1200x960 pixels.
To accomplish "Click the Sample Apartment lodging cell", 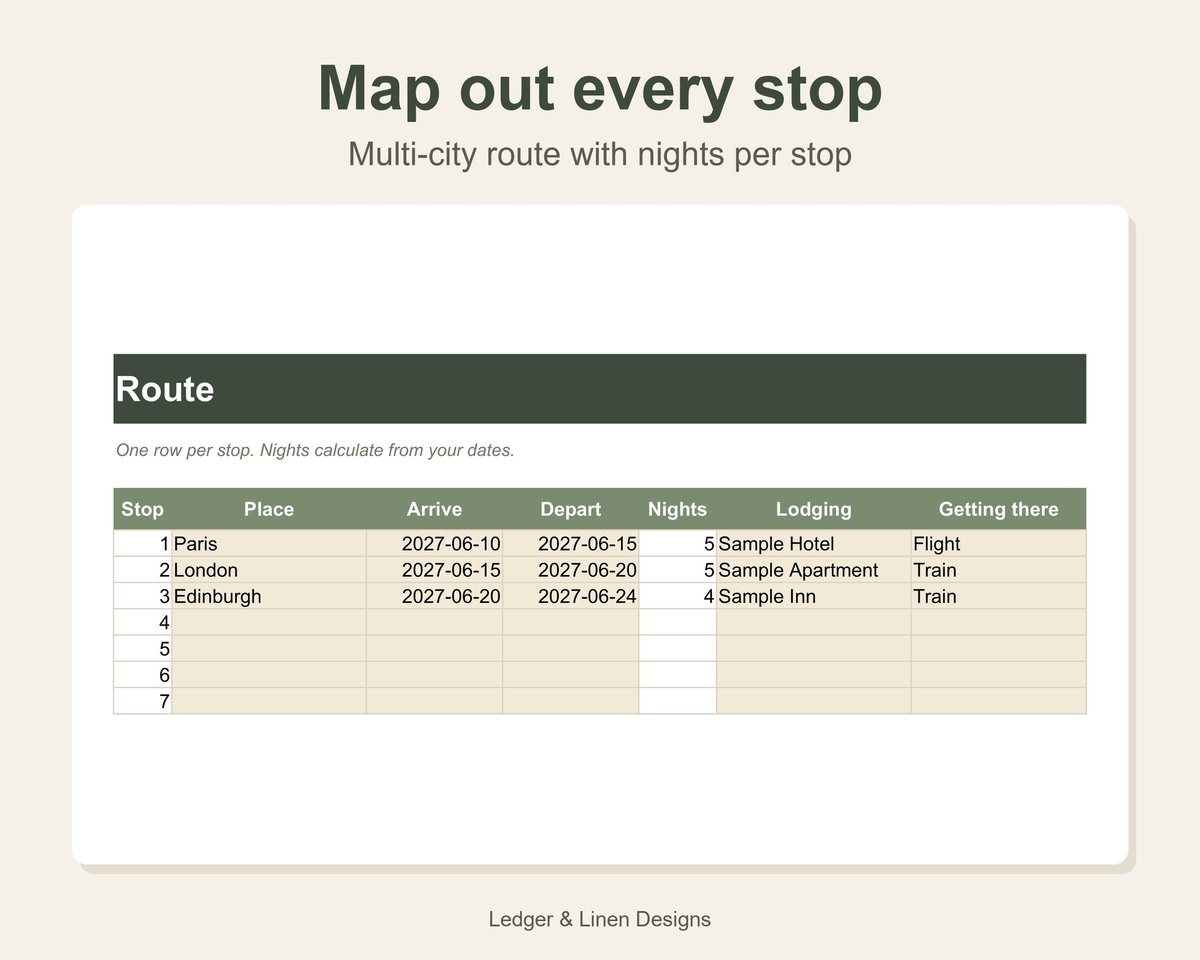I will [x=814, y=570].
